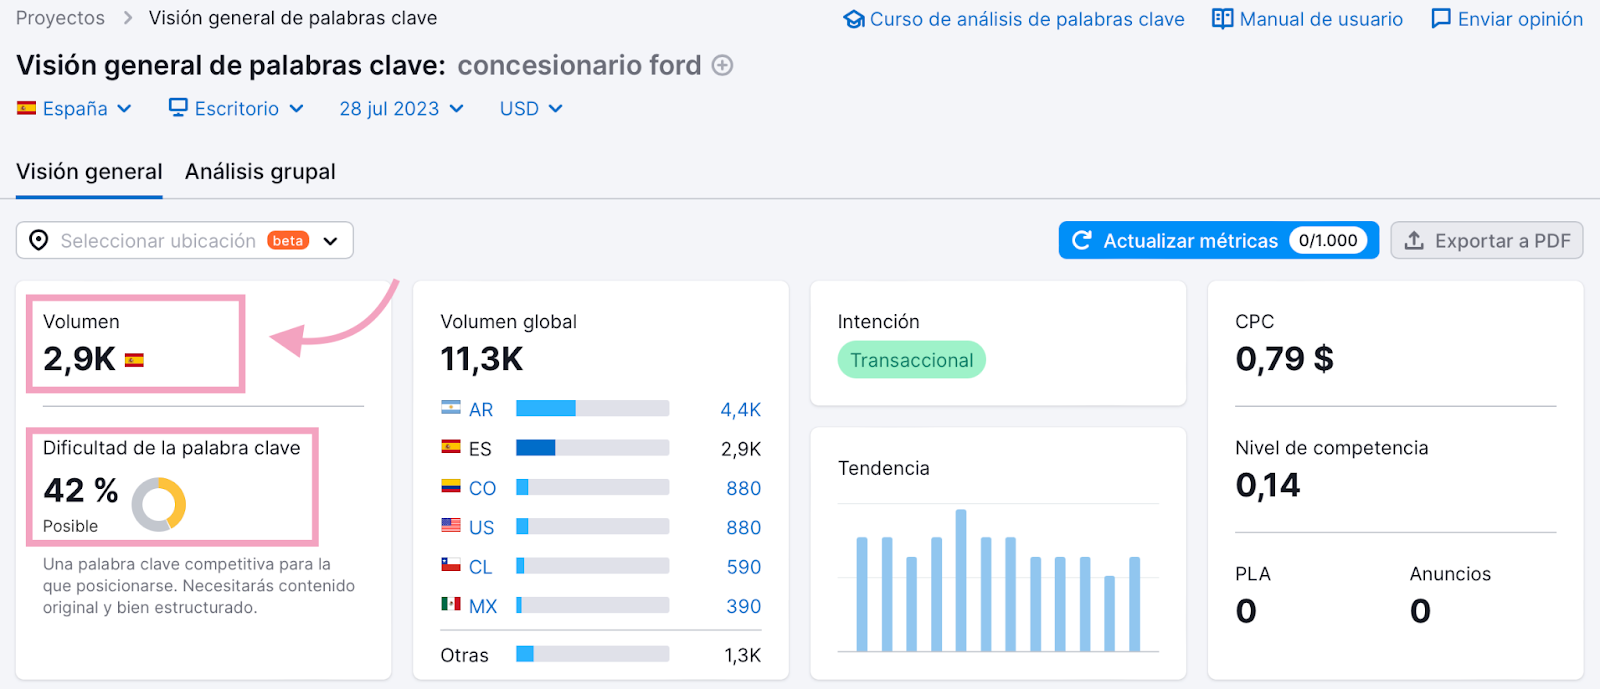Click the CL country code link
Screen dimensions: 1600x689
(x=481, y=567)
